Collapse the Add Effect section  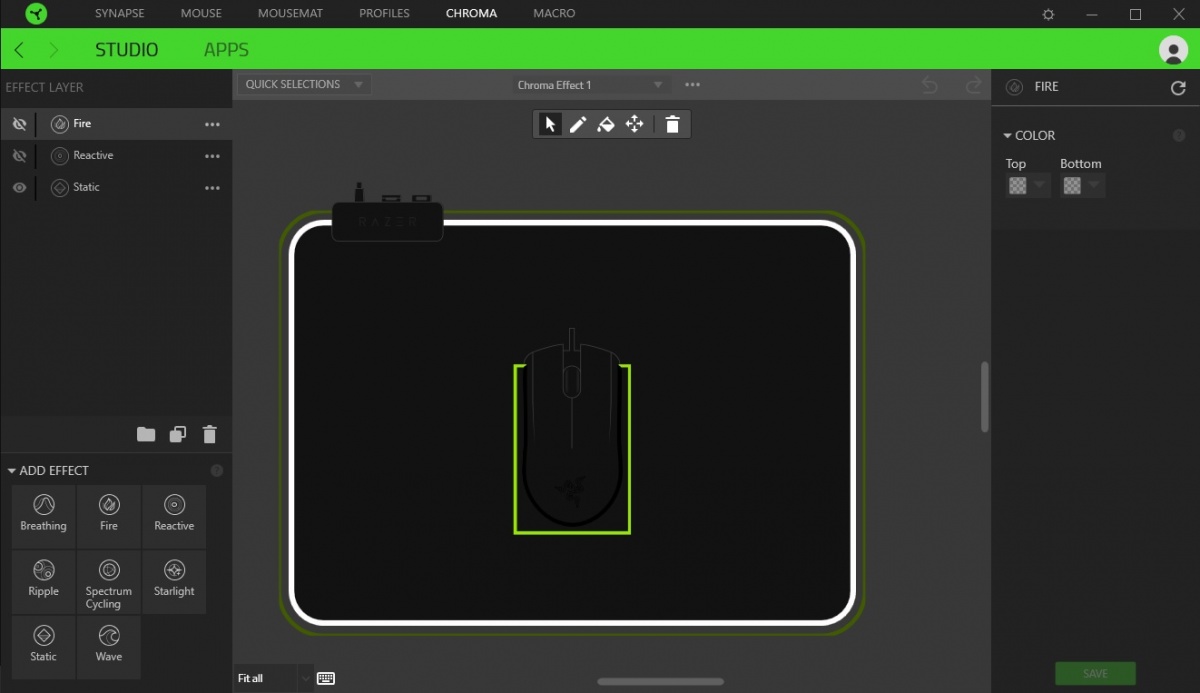(x=12, y=471)
